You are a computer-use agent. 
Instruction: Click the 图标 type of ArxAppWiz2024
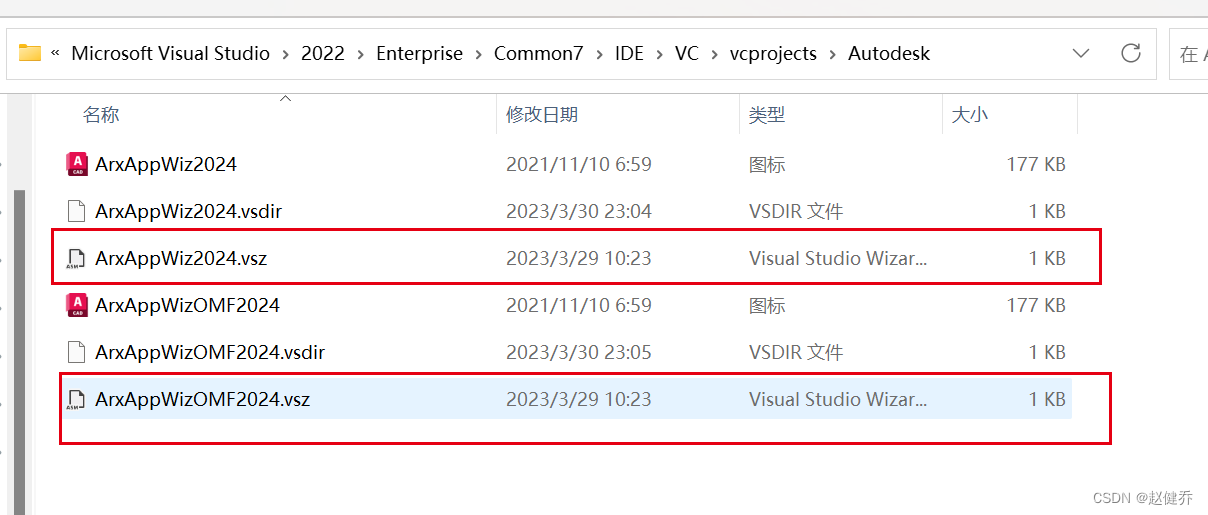click(767, 164)
